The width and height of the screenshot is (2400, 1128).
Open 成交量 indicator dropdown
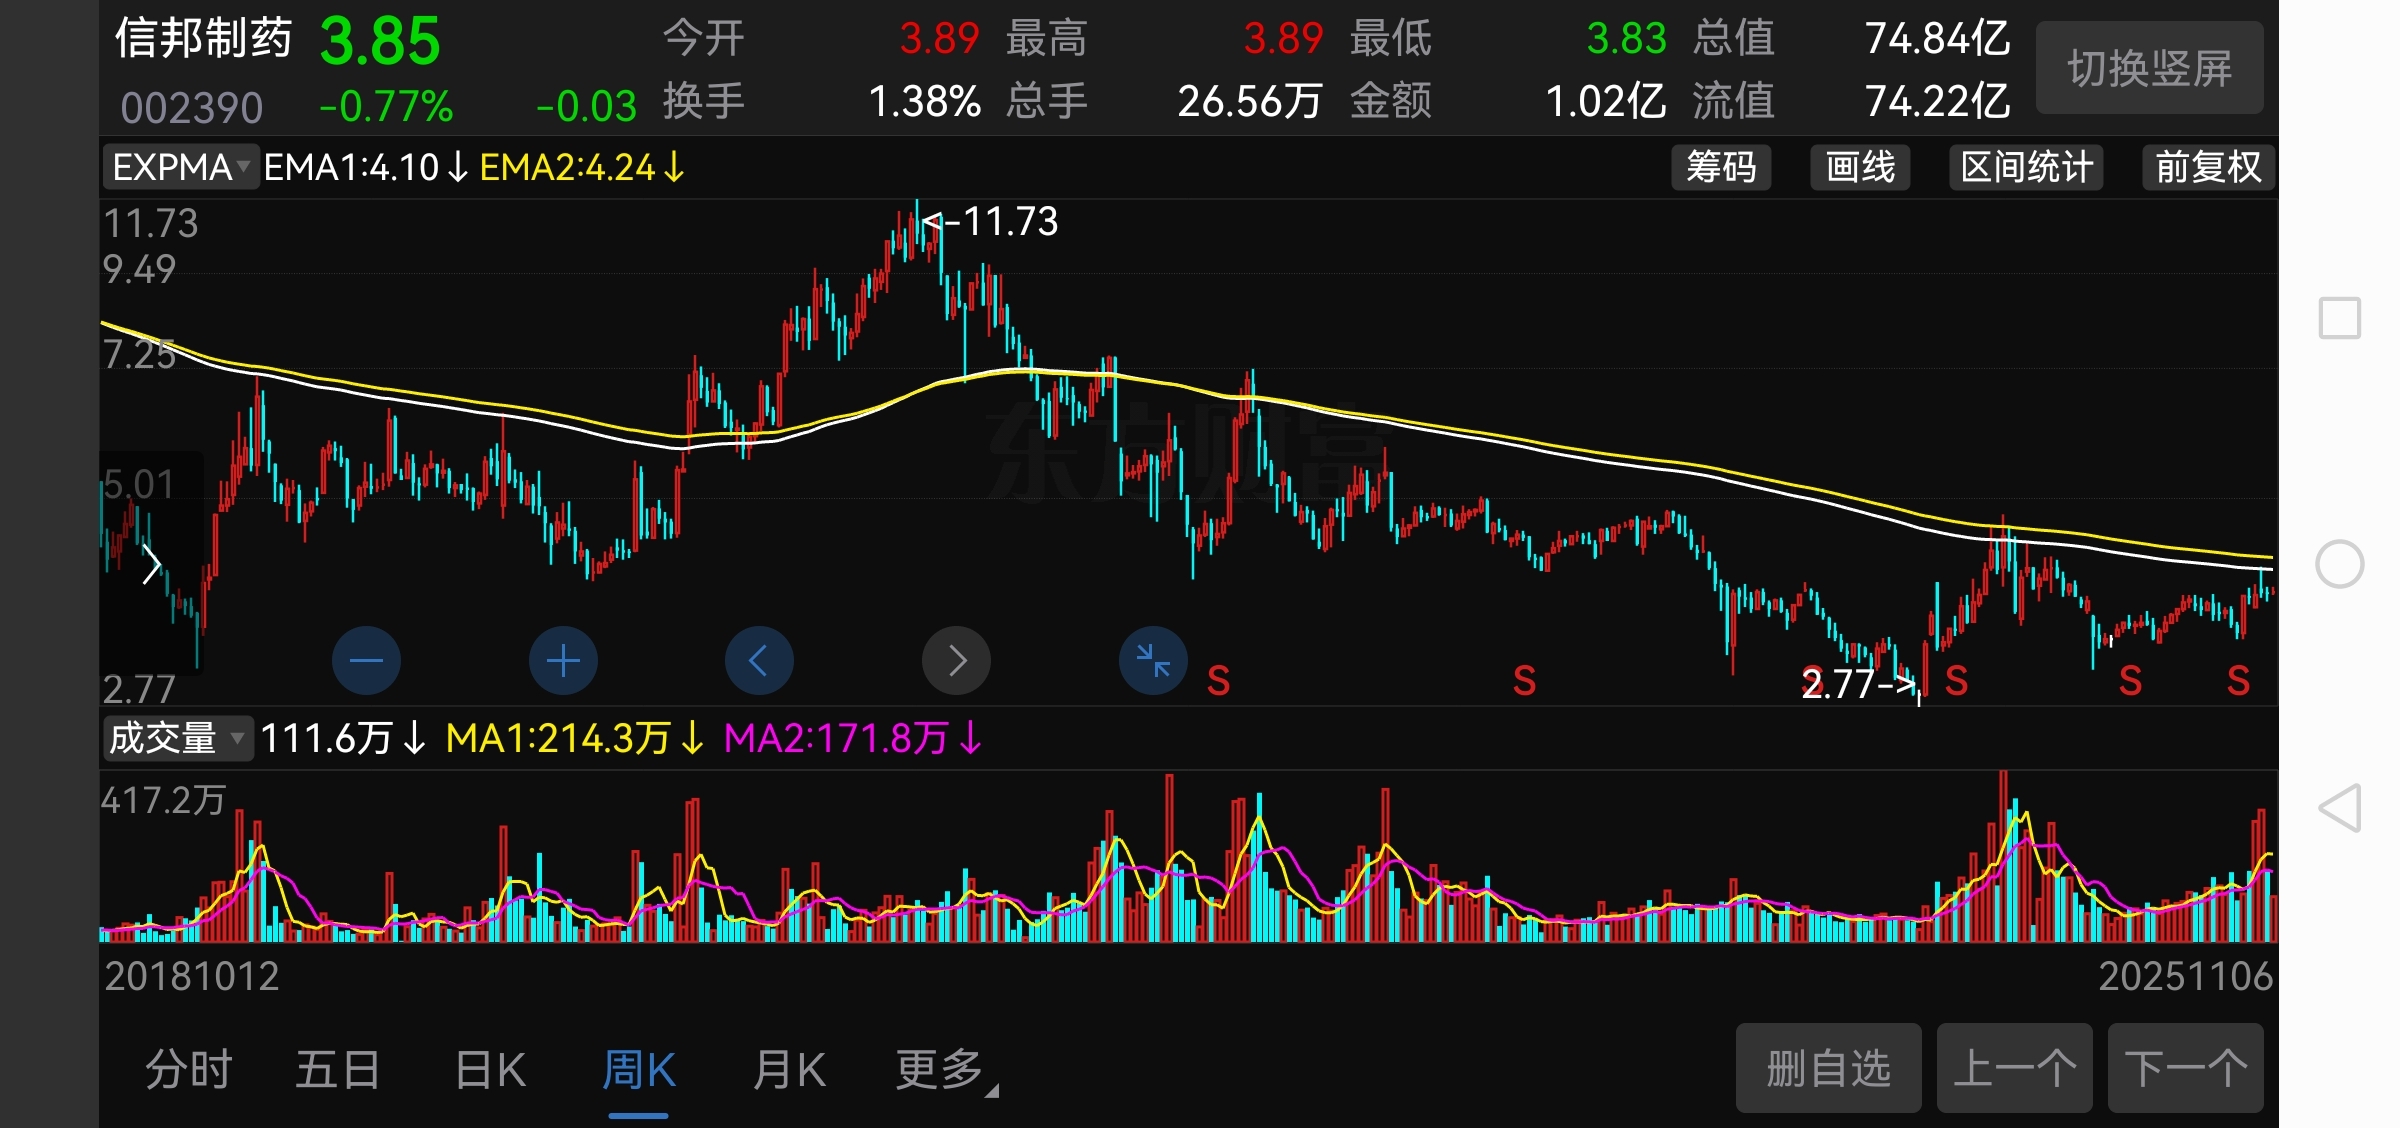[x=177, y=739]
